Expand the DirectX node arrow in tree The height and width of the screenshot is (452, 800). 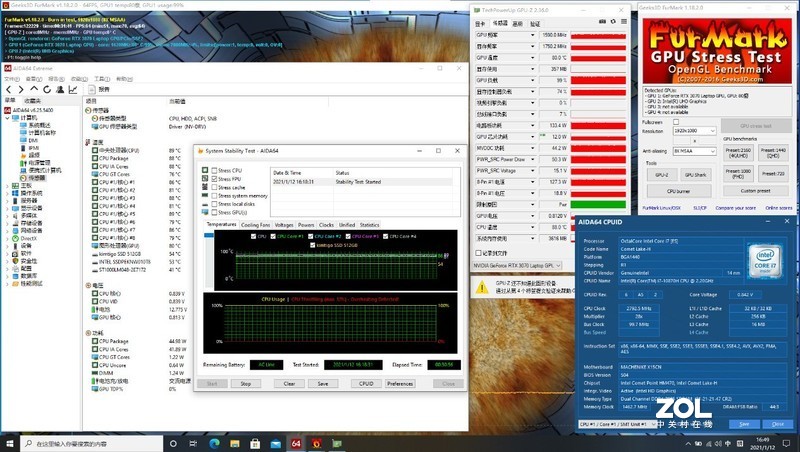coord(8,238)
